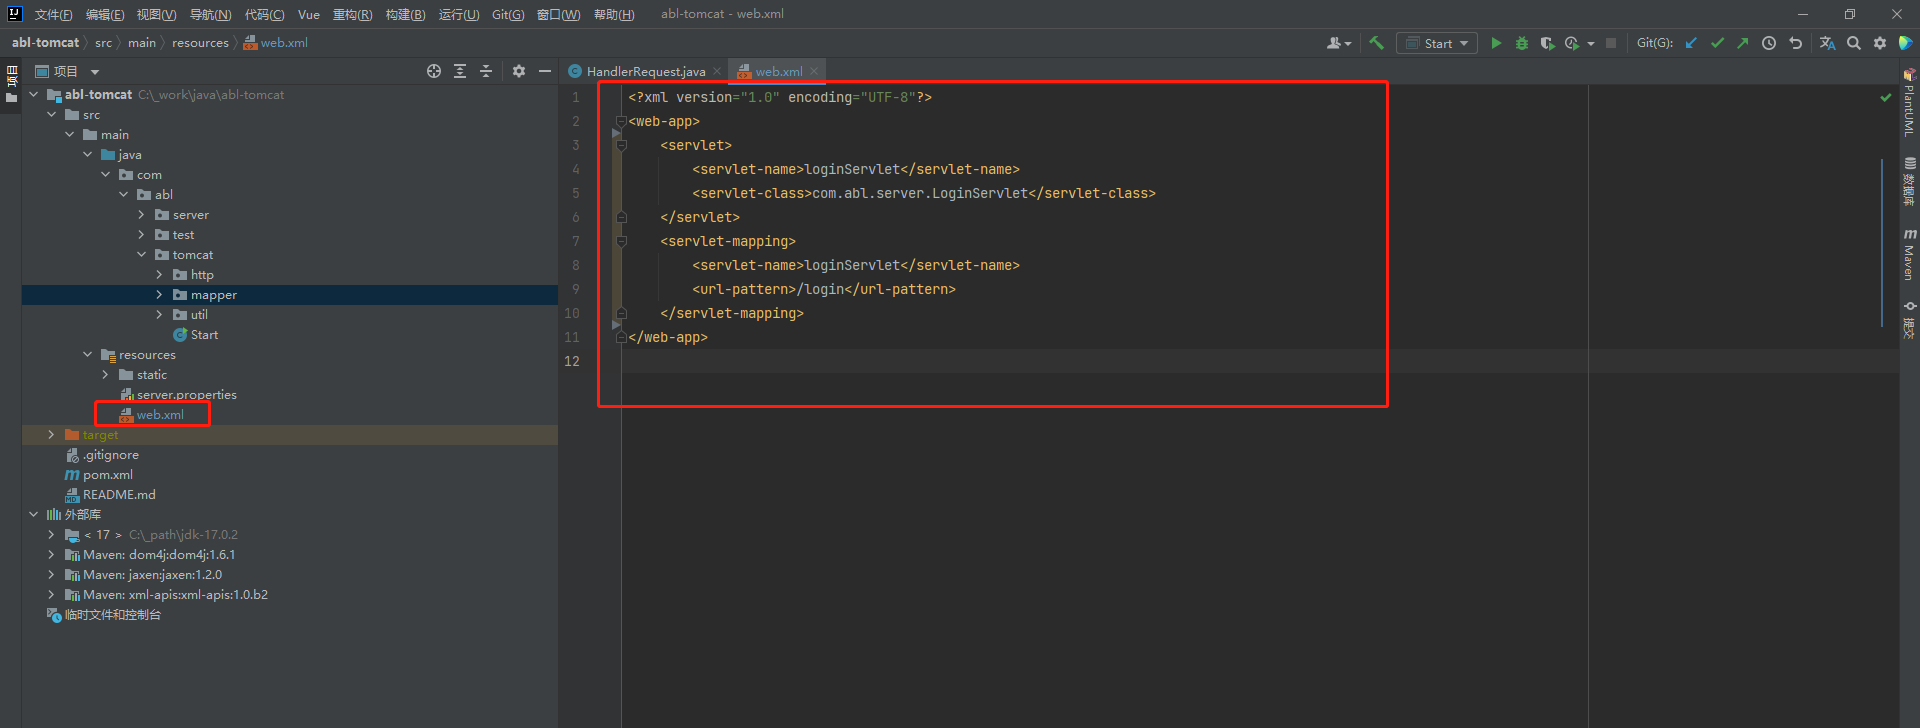The height and width of the screenshot is (728, 1920).
Task: Fold the servlet-mapping element in gutter
Action: (x=621, y=241)
